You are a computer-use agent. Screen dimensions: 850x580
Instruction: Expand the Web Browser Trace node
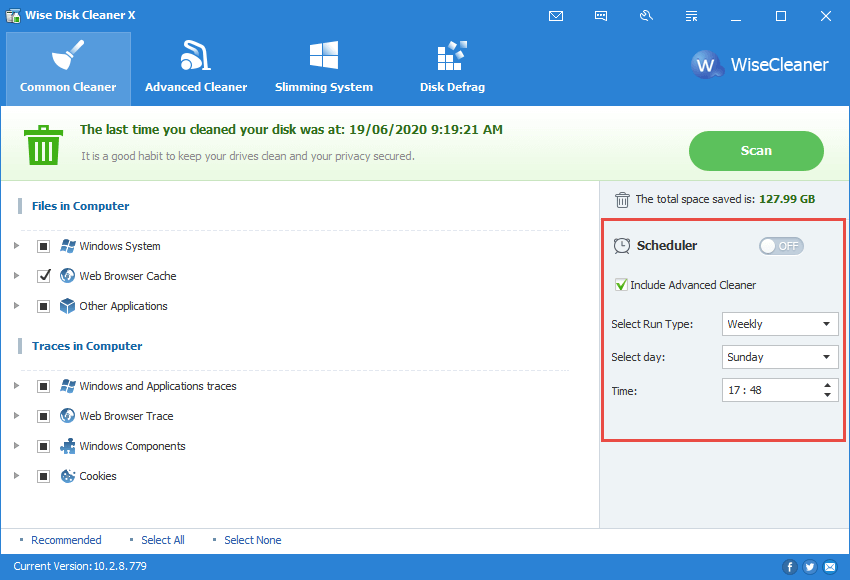click(x=17, y=416)
